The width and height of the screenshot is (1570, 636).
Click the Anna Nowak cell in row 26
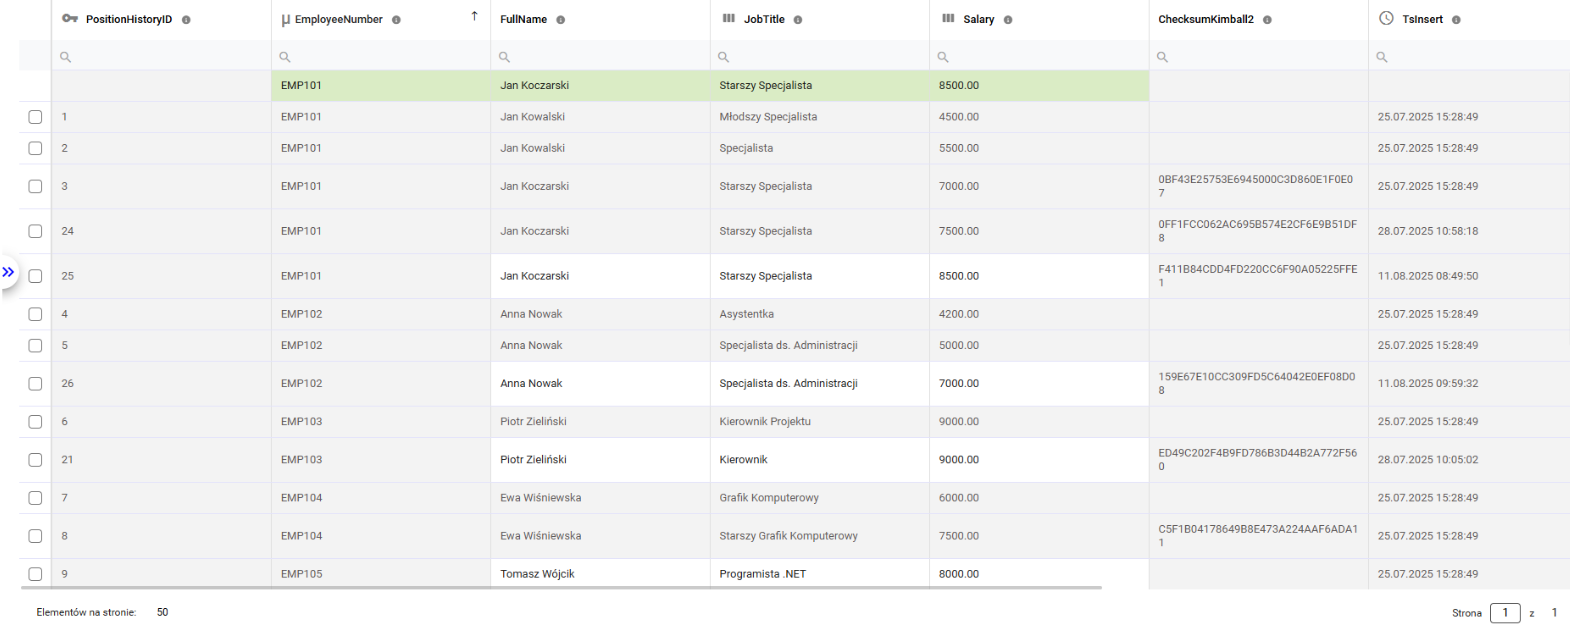[531, 384]
